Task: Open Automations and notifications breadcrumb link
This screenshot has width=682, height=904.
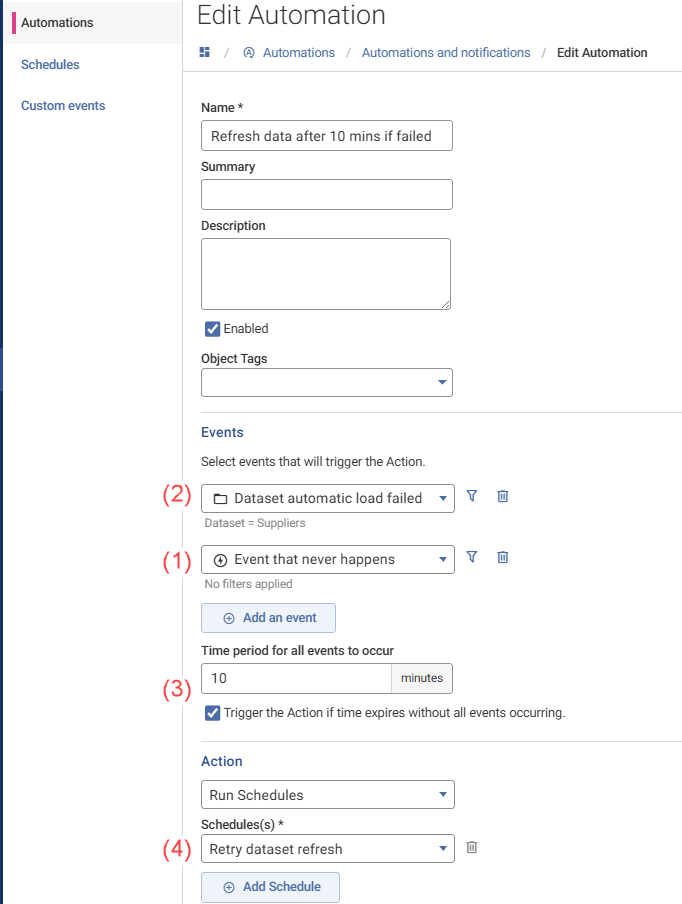Action: pos(446,52)
